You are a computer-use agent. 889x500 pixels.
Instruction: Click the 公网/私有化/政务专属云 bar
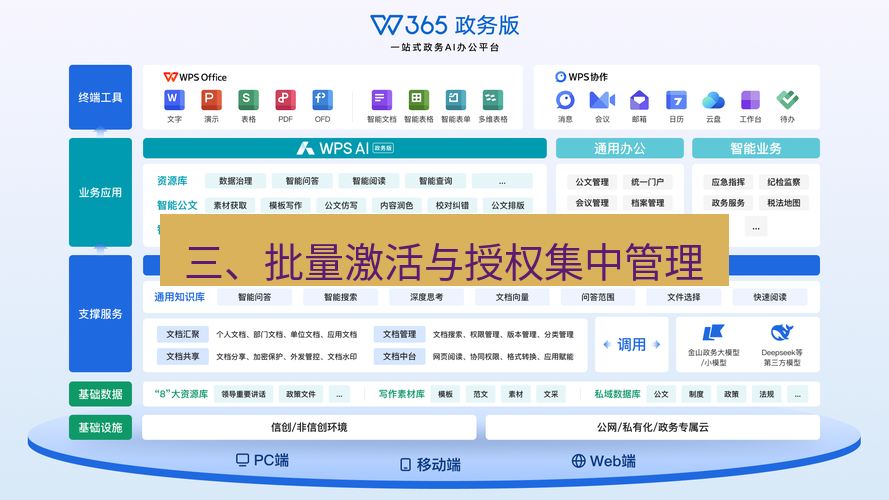tap(653, 427)
